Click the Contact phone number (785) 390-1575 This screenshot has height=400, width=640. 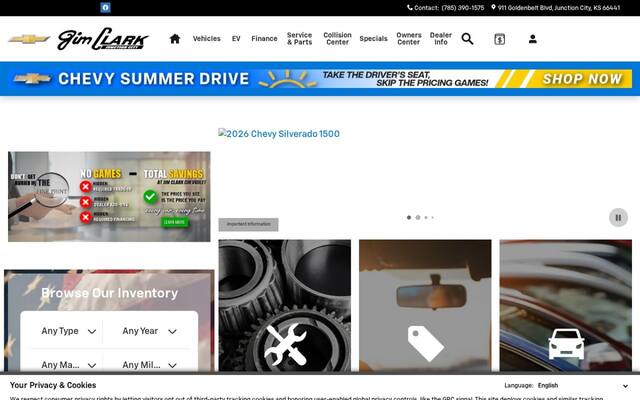coord(462,8)
